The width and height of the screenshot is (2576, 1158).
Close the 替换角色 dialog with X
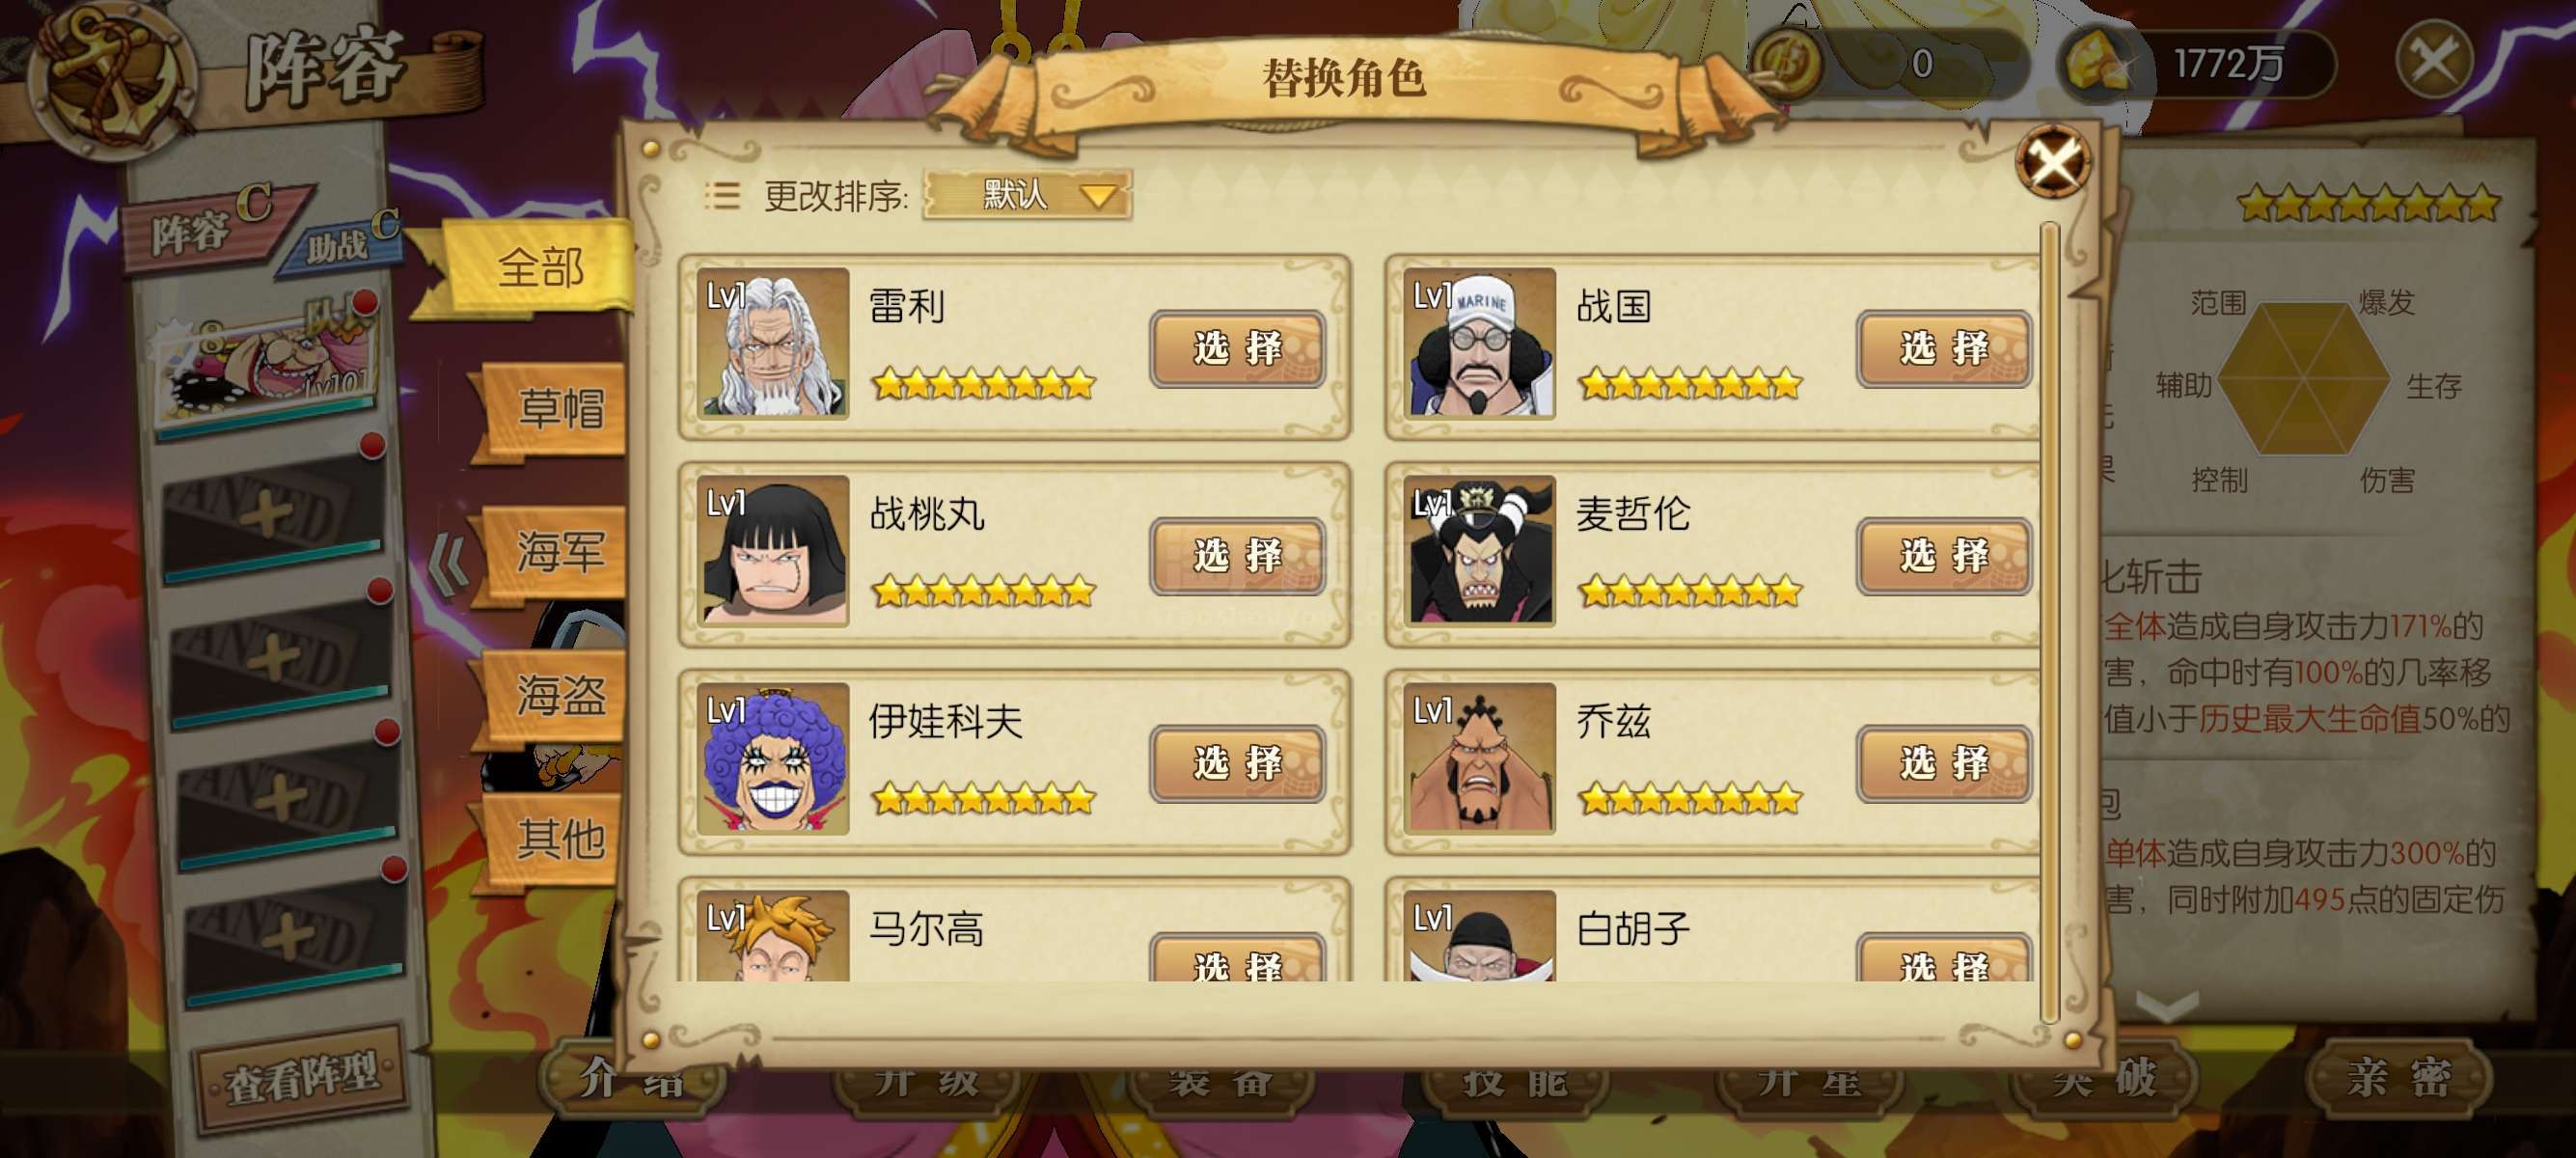tap(2052, 162)
